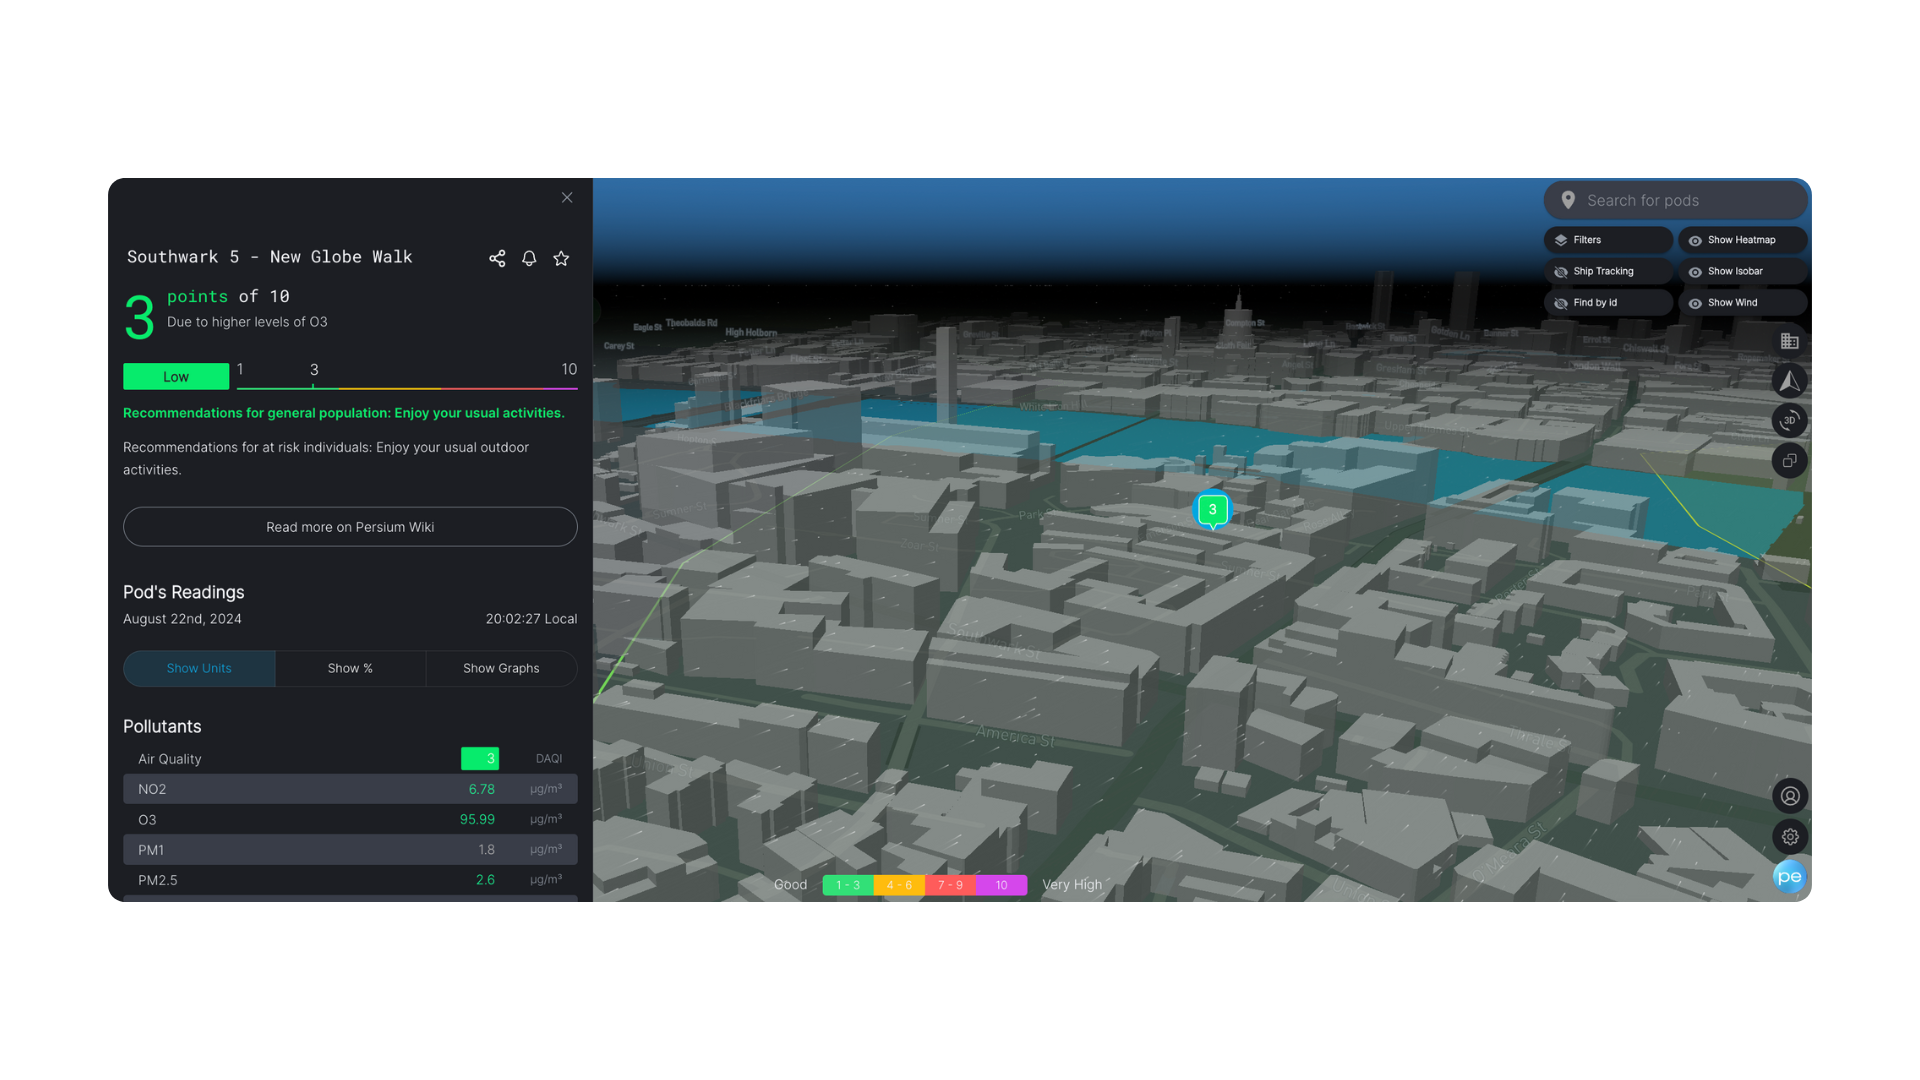Open the user account icon

(1789, 796)
